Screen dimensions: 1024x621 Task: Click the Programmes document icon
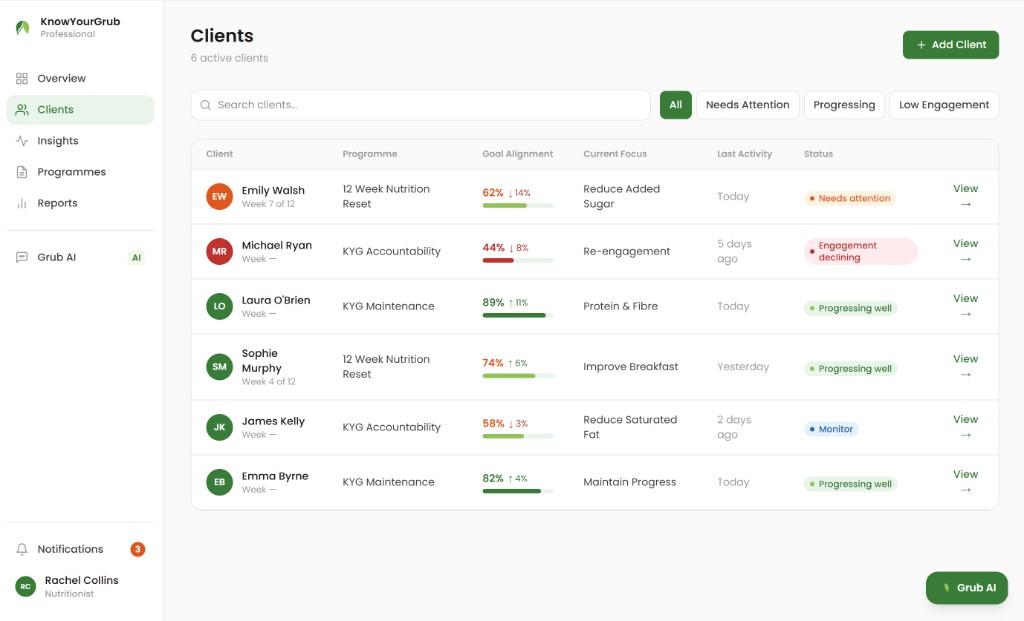point(22,172)
